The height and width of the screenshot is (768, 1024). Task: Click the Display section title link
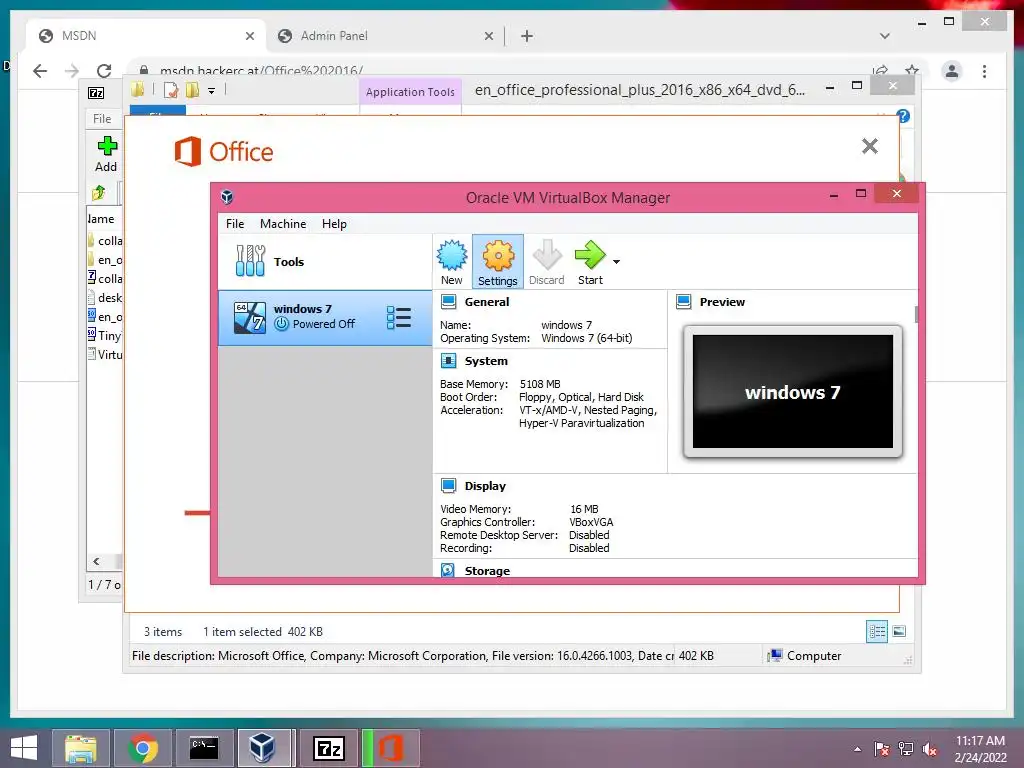pyautogui.click(x=485, y=486)
